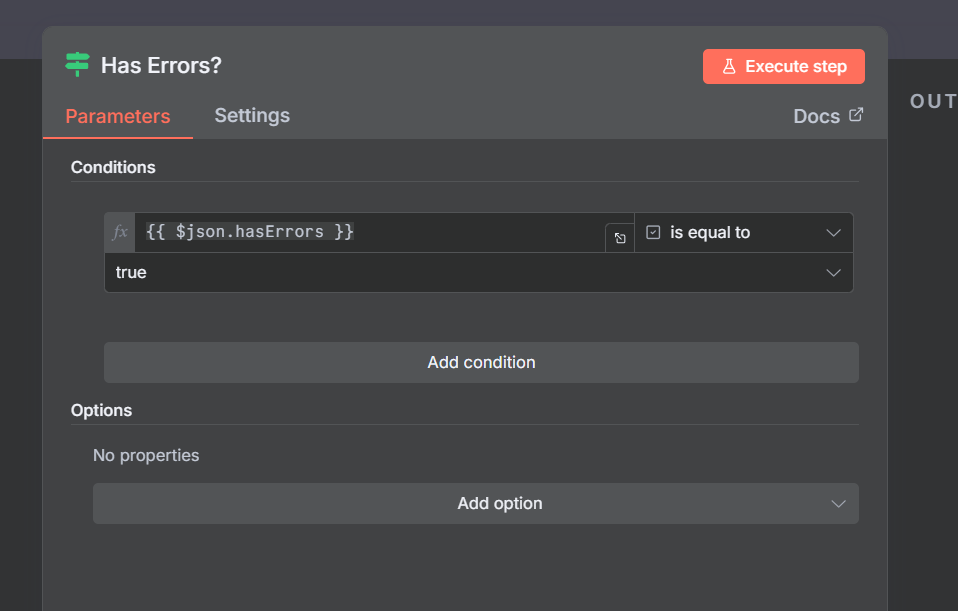Click the Conditions section heading
Image resolution: width=958 pixels, height=611 pixels.
[x=113, y=167]
